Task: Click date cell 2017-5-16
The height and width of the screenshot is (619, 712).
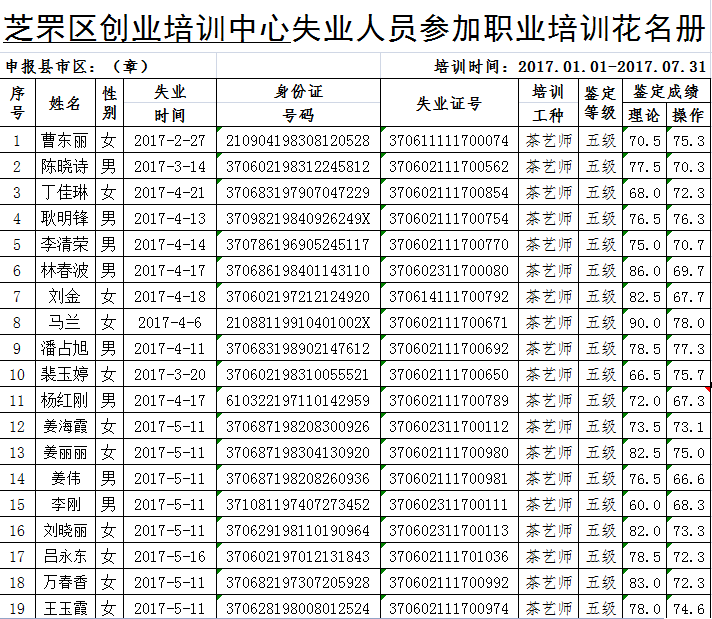Action: tap(170, 556)
